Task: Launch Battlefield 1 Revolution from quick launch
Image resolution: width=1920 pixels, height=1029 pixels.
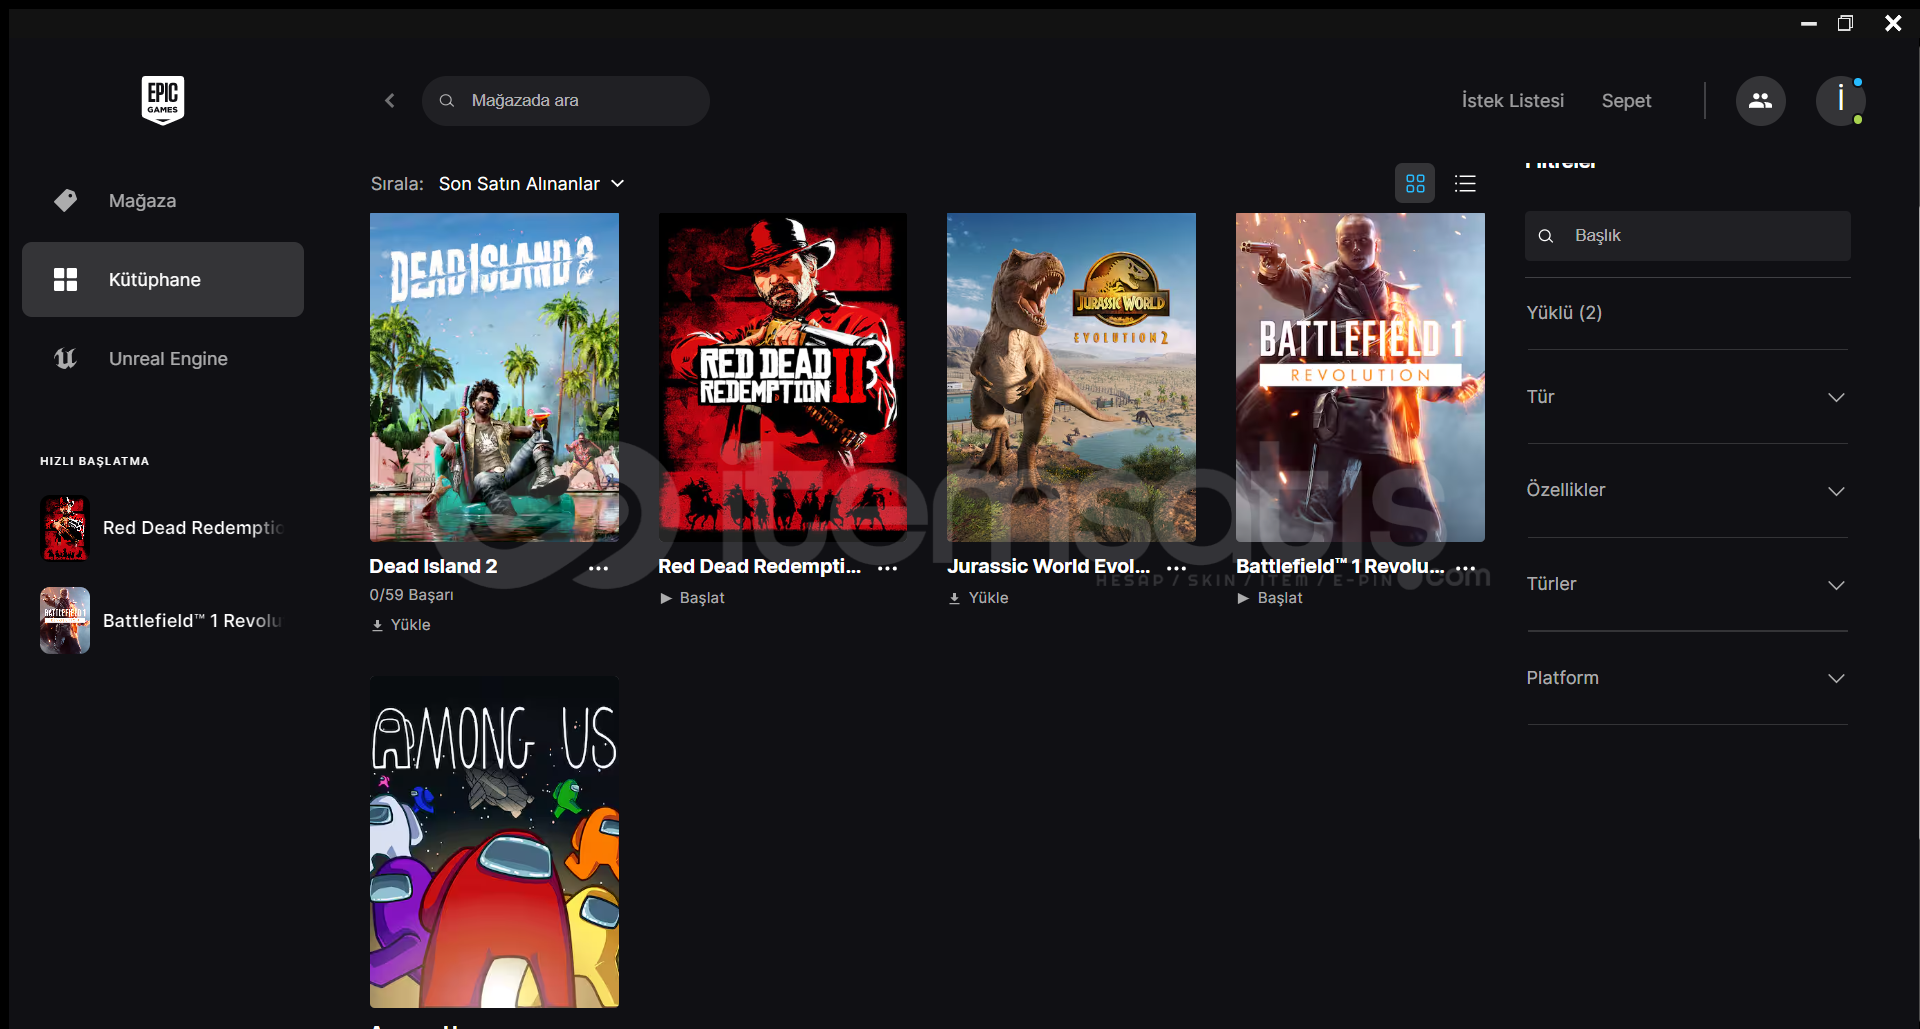Action: pos(165,620)
